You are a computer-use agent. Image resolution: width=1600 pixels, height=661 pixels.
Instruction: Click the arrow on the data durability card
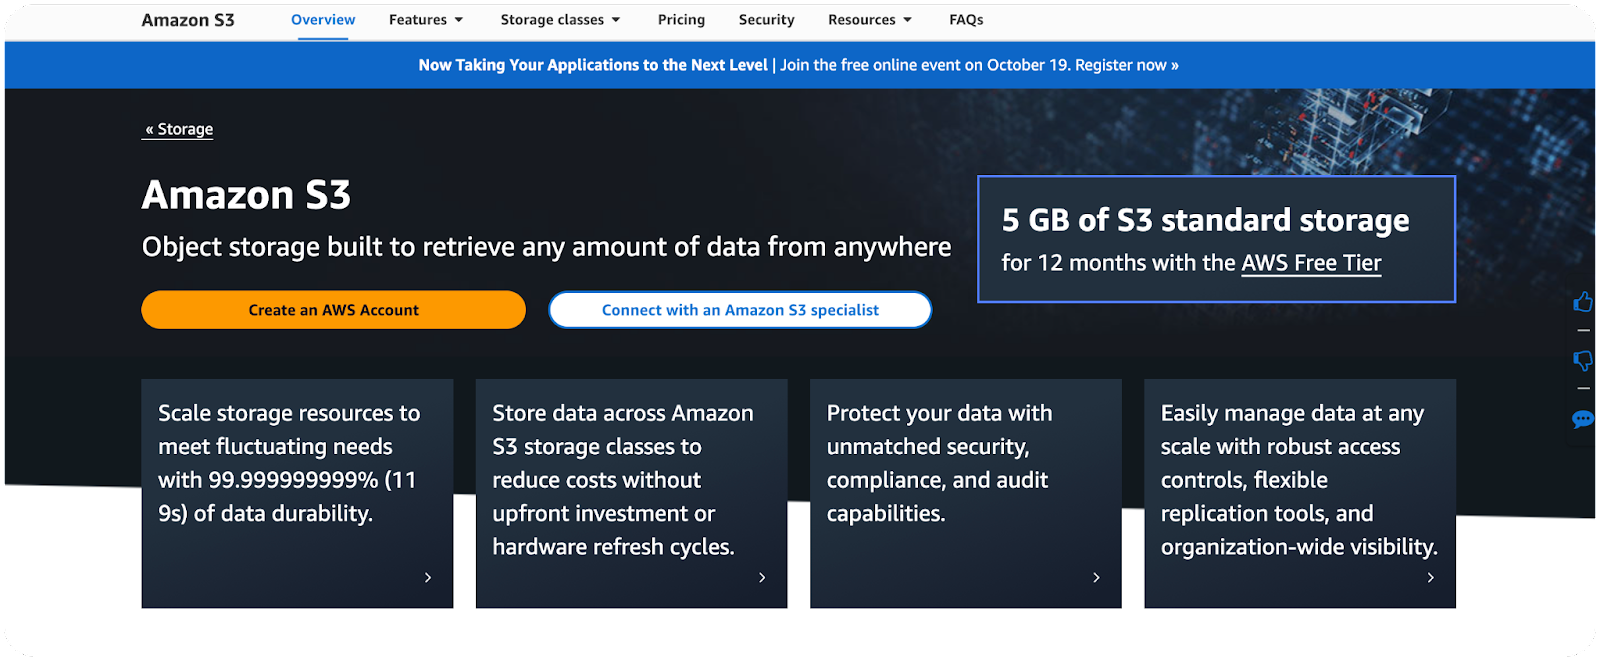click(427, 577)
